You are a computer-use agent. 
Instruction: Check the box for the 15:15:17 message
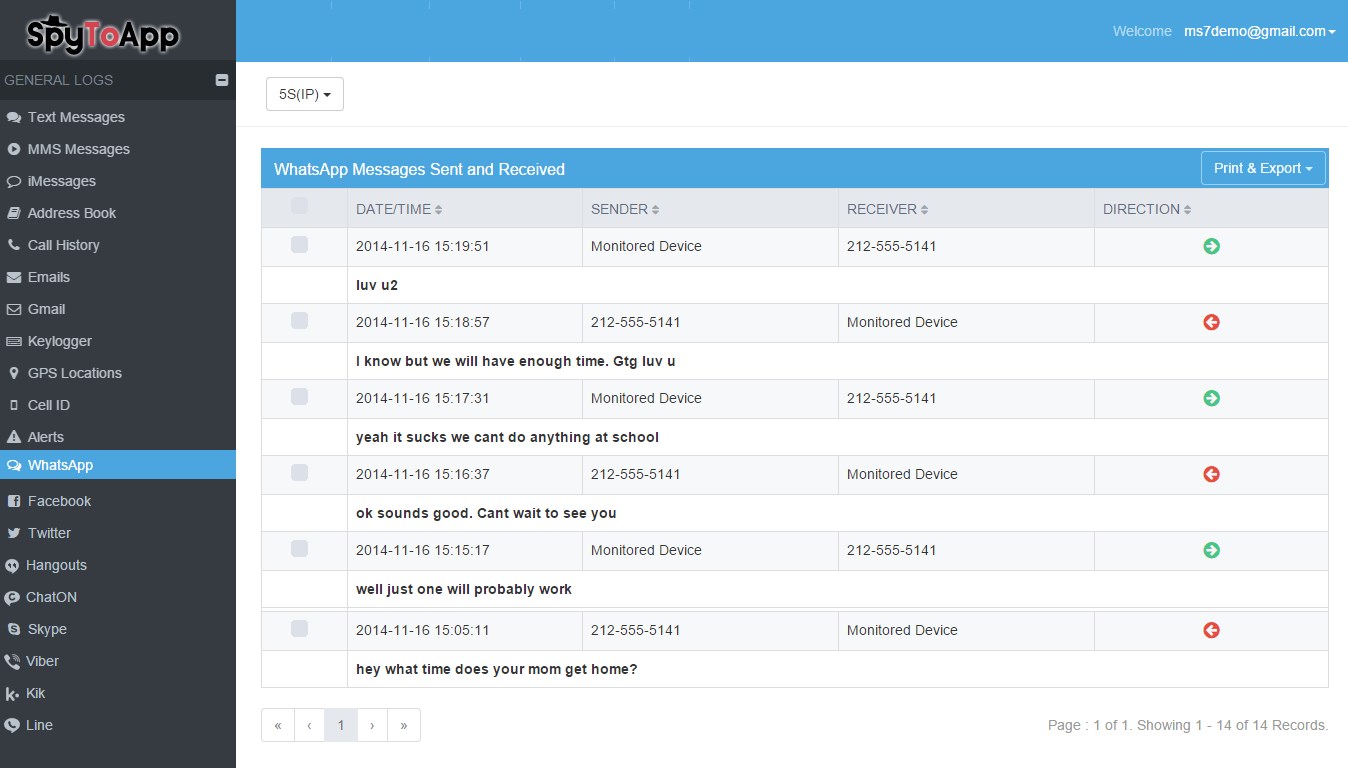(299, 548)
